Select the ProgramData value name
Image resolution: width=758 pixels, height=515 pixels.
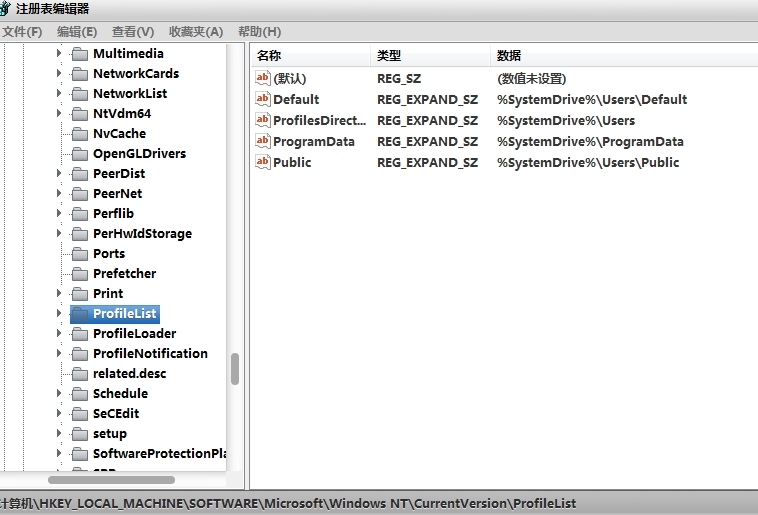[x=314, y=142]
